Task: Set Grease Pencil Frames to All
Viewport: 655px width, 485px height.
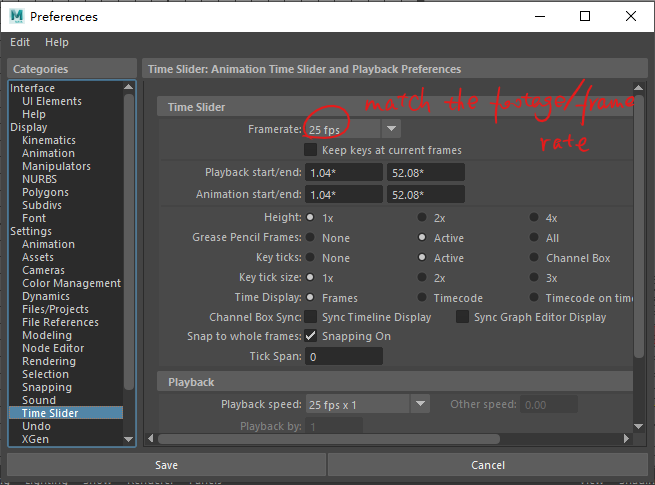Action: tap(534, 237)
